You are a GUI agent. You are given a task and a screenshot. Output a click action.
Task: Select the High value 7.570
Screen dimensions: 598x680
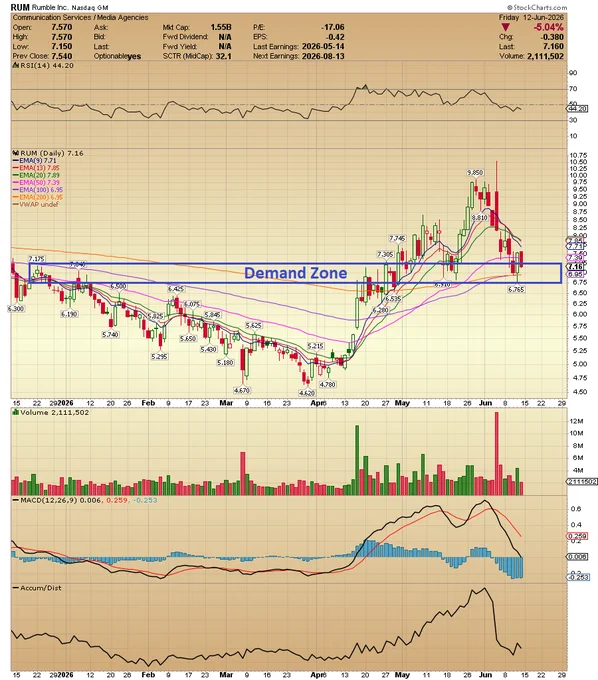(62, 37)
